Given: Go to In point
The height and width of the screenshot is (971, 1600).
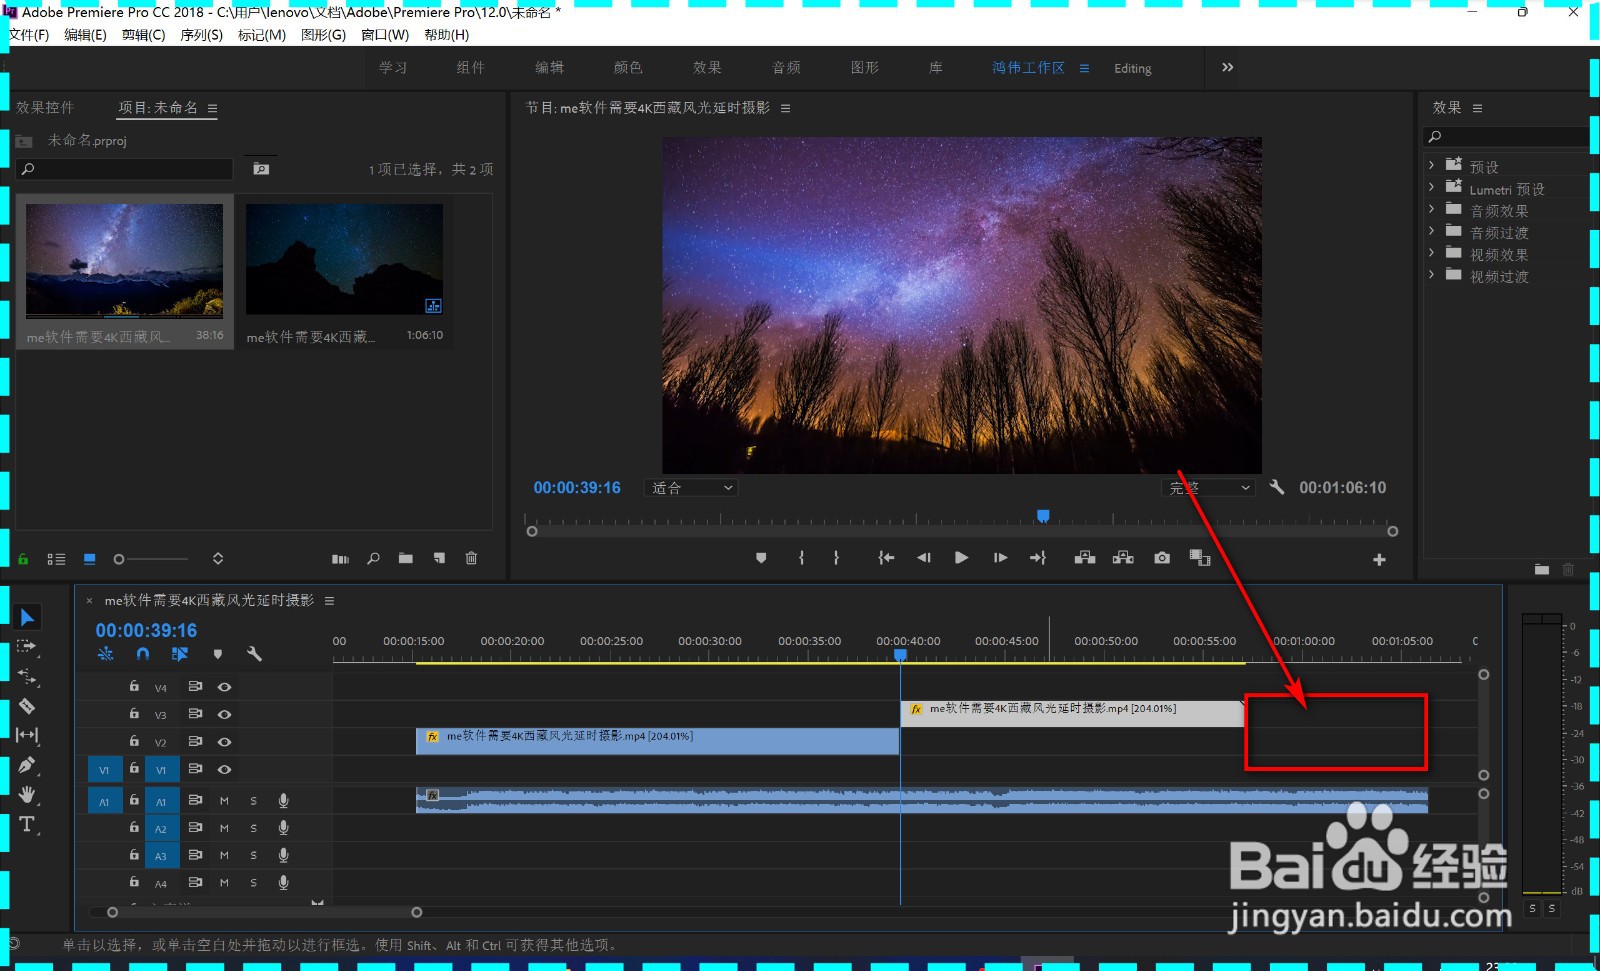Looking at the screenshot, I should pyautogui.click(x=886, y=558).
